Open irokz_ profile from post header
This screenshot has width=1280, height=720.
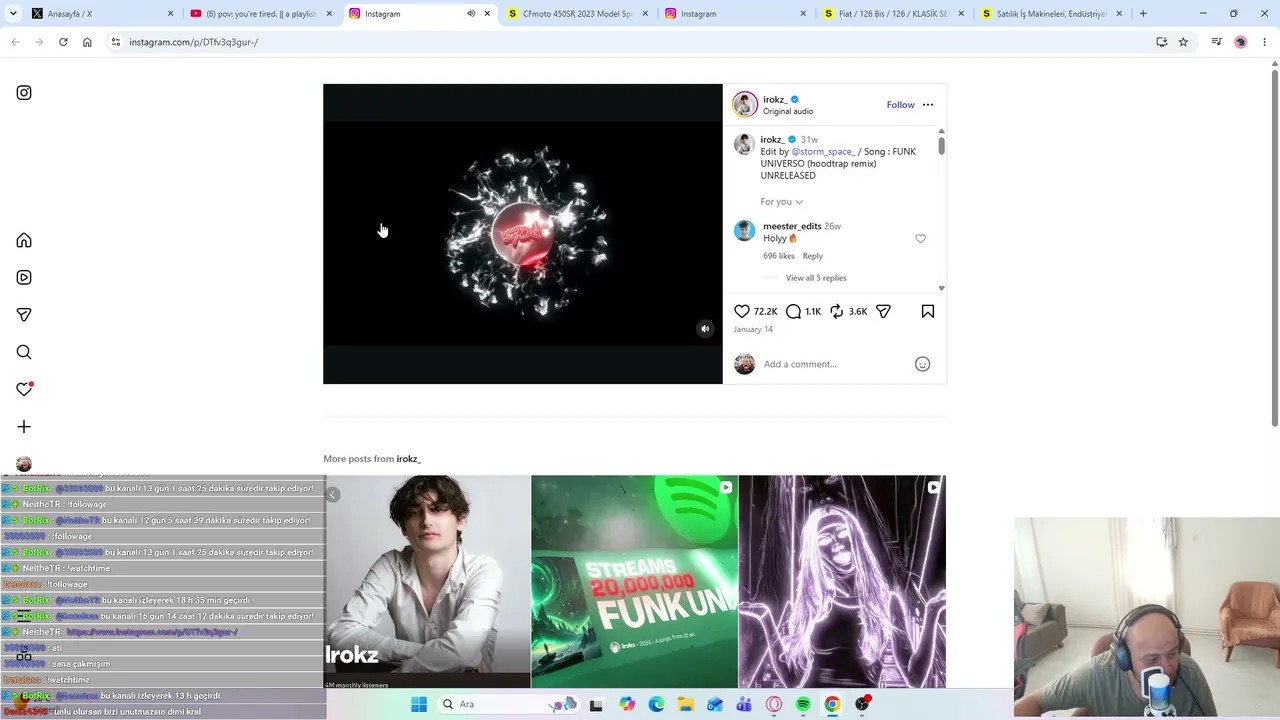point(774,100)
